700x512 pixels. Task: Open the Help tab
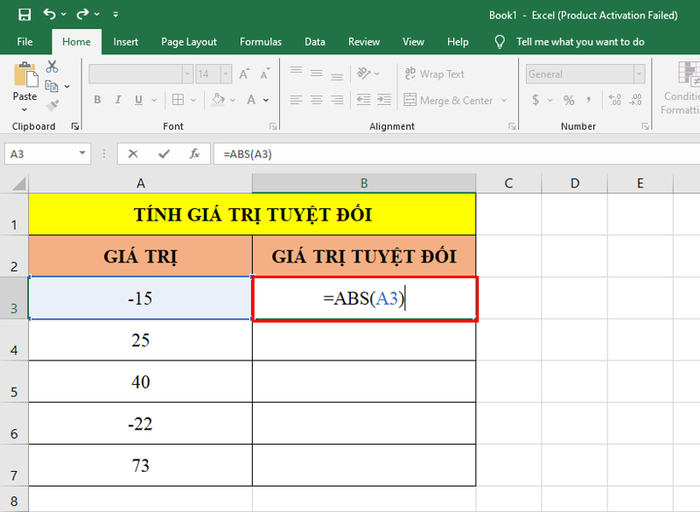458,42
